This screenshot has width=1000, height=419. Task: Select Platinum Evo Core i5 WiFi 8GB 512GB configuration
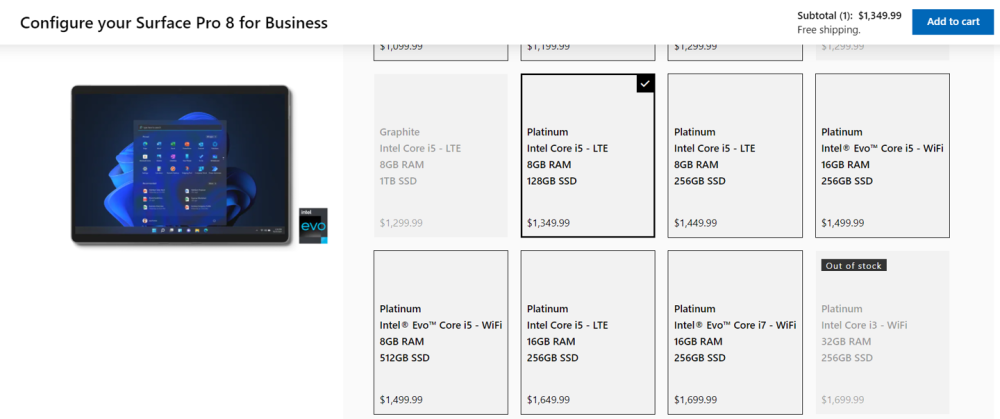point(440,332)
